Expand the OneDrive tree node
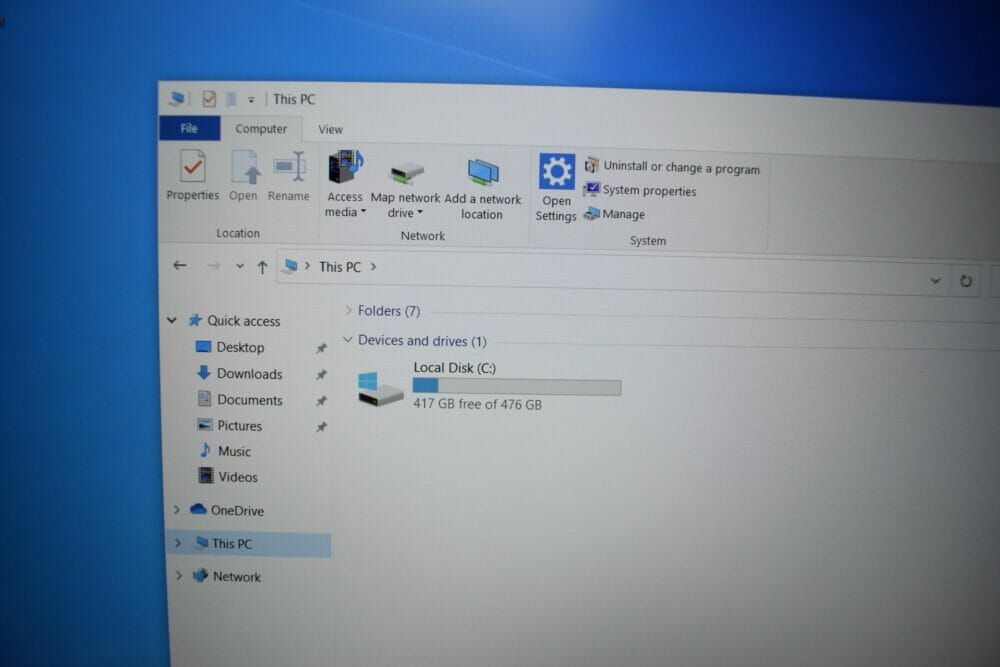Image resolution: width=1000 pixels, height=667 pixels. coord(177,509)
